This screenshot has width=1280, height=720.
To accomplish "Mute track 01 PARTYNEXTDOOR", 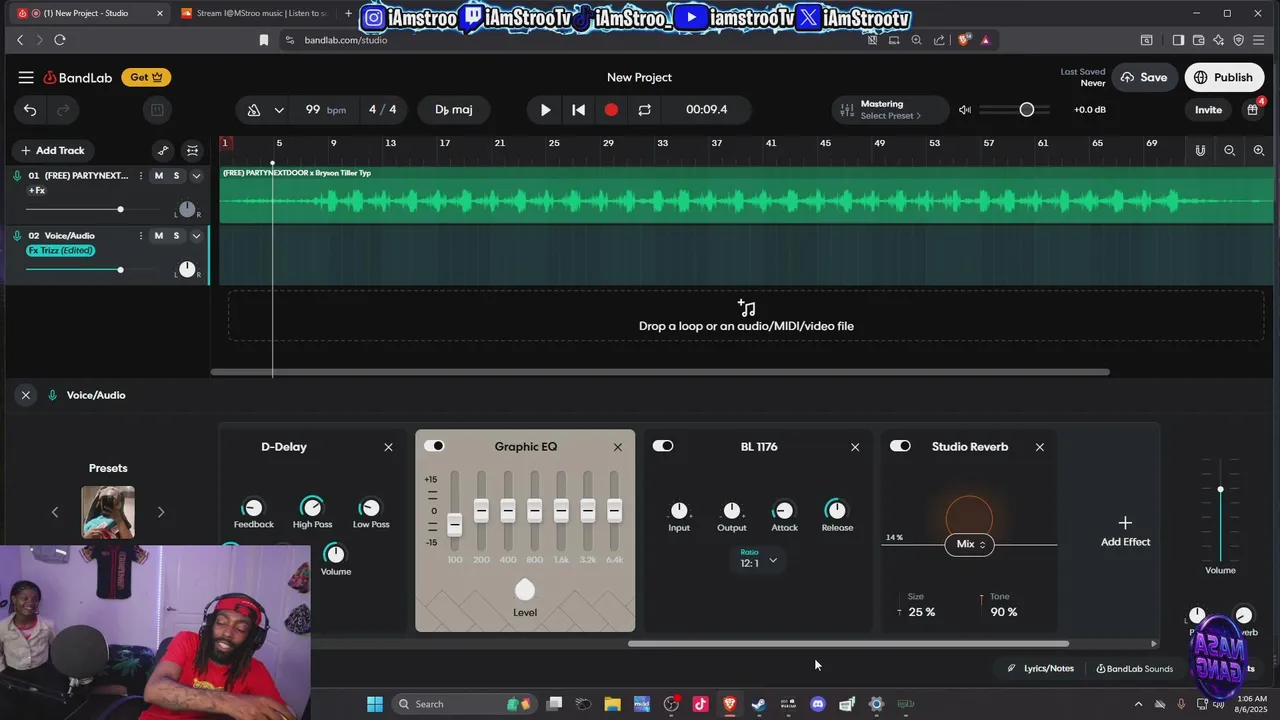I will (x=158, y=176).
